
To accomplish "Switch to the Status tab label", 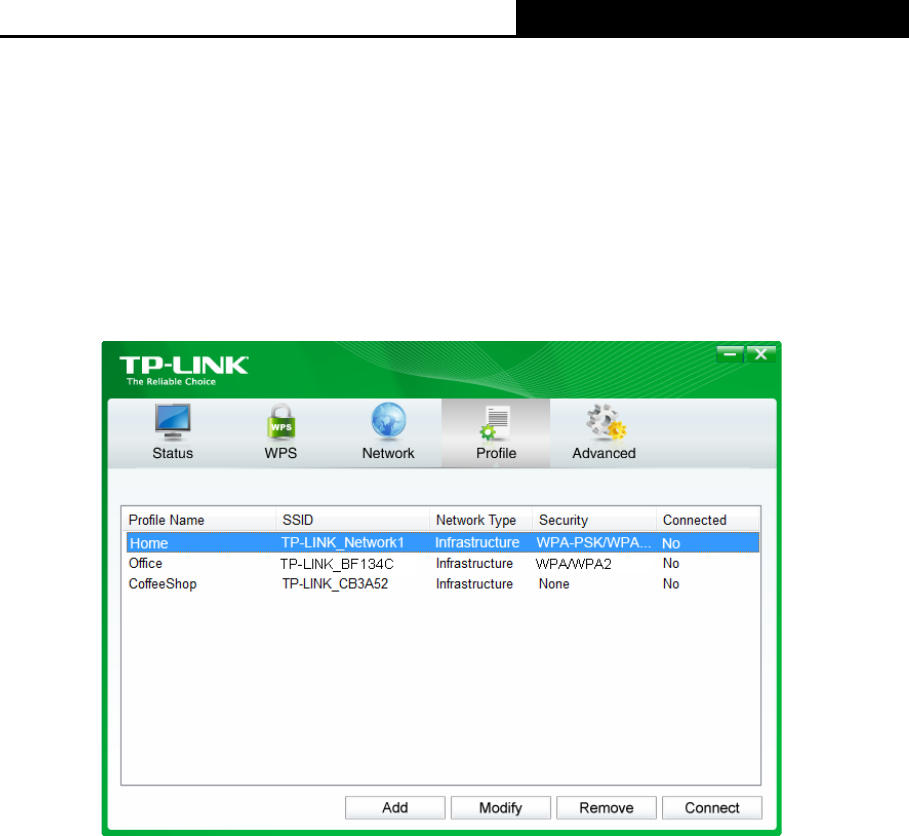I will [x=172, y=453].
